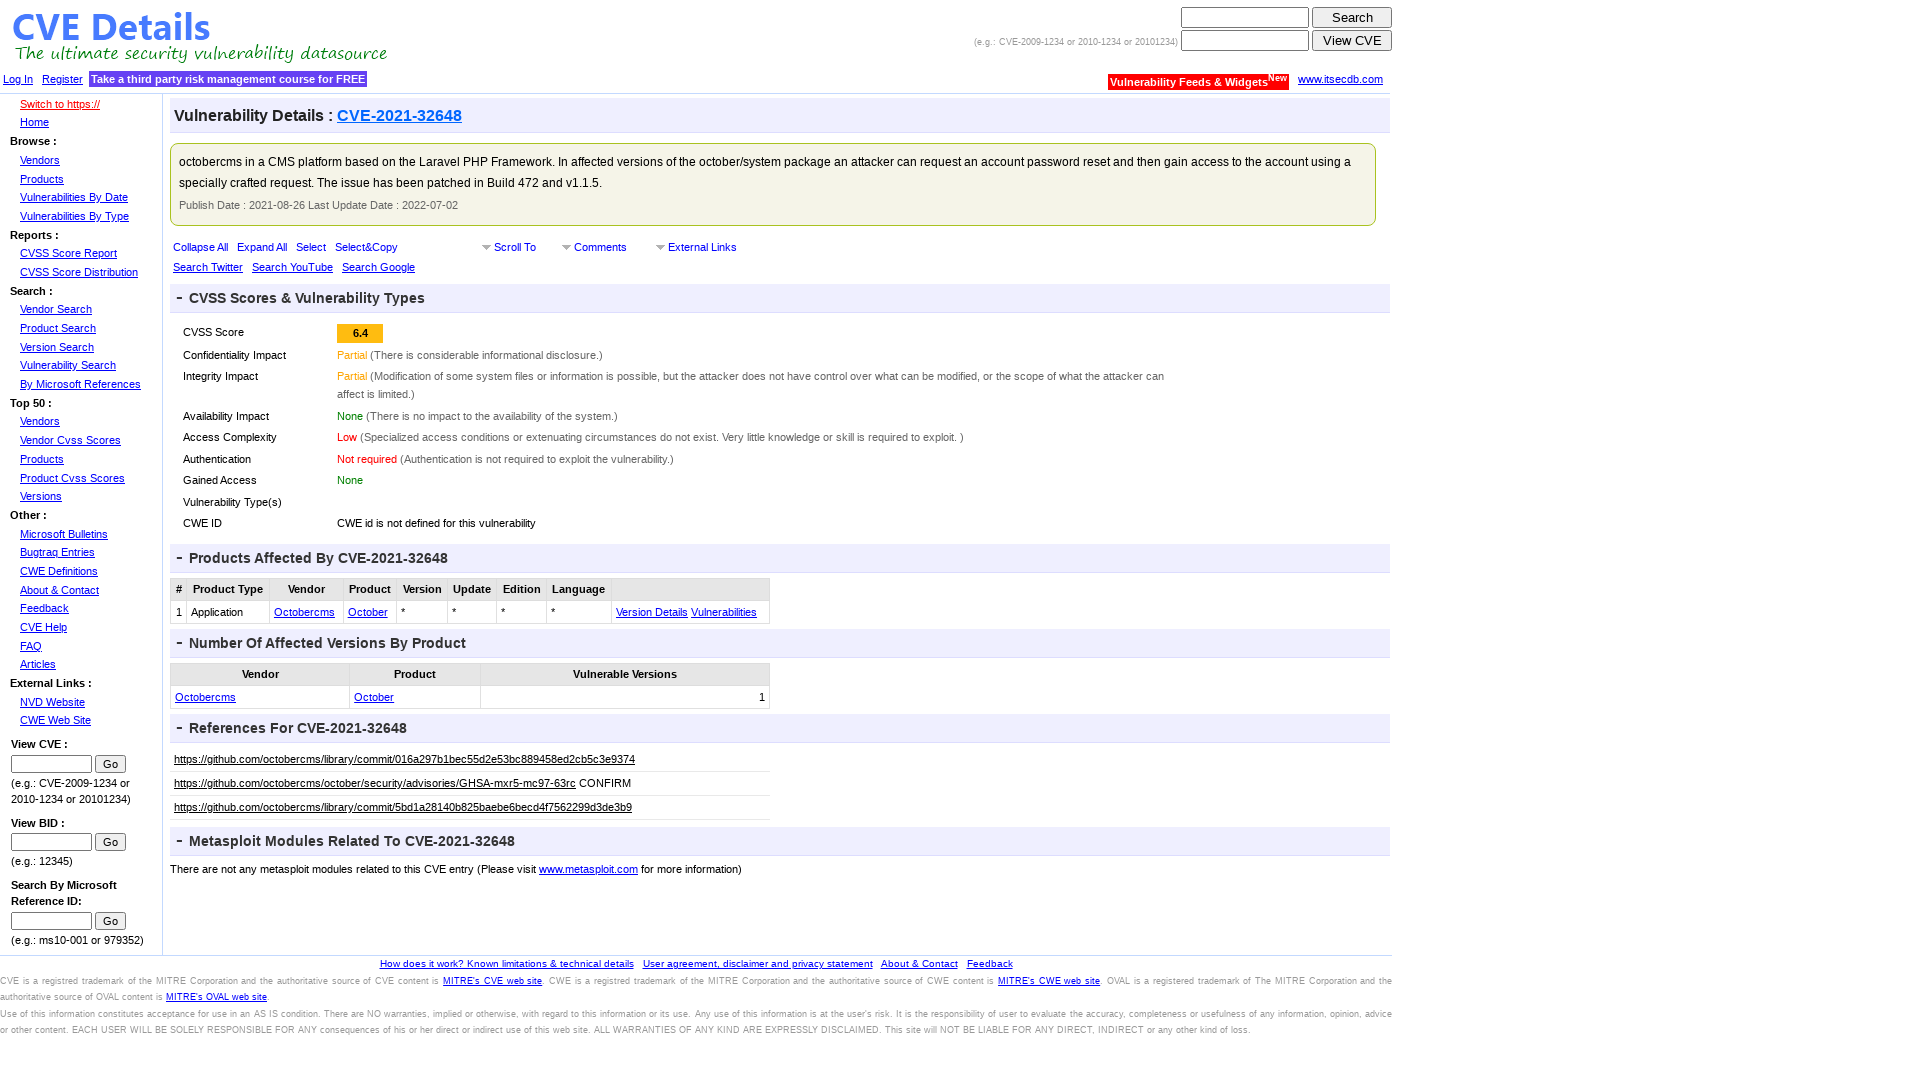Collapse References For CVE-2021-32648 section
Viewport: 1920px width, 1080px height.
coord(180,728)
